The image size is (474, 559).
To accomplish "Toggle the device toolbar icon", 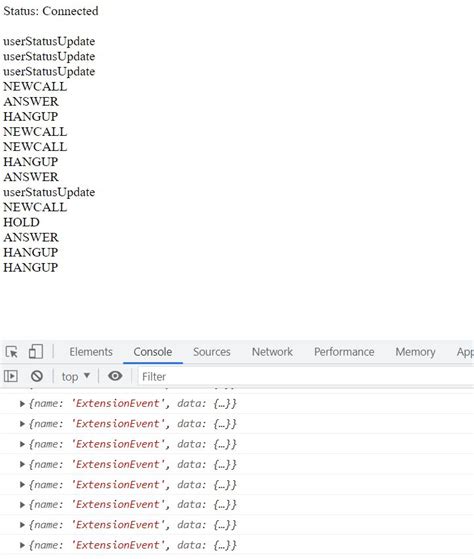I will point(36,352).
